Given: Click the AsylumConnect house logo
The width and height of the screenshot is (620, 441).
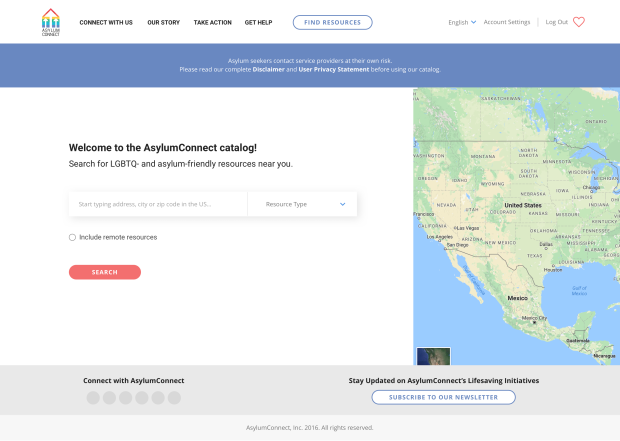Looking at the screenshot, I should pos(51,23).
